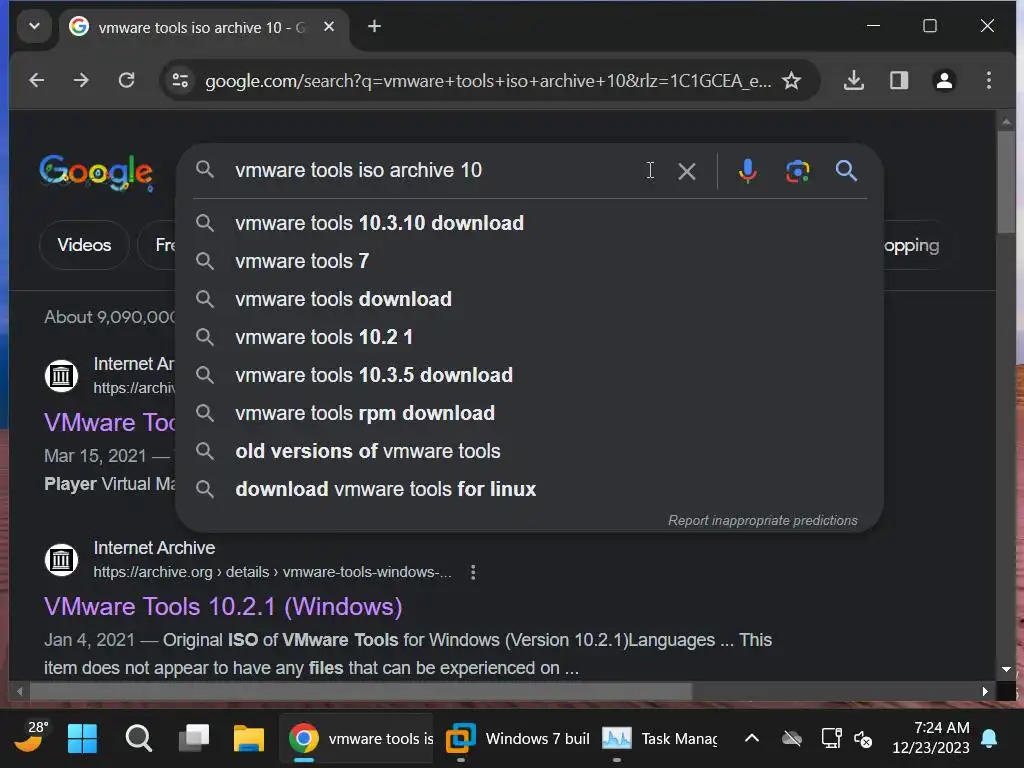Viewport: 1024px width, 768px height.
Task: Open weather widget showing 28°
Action: tap(31, 737)
